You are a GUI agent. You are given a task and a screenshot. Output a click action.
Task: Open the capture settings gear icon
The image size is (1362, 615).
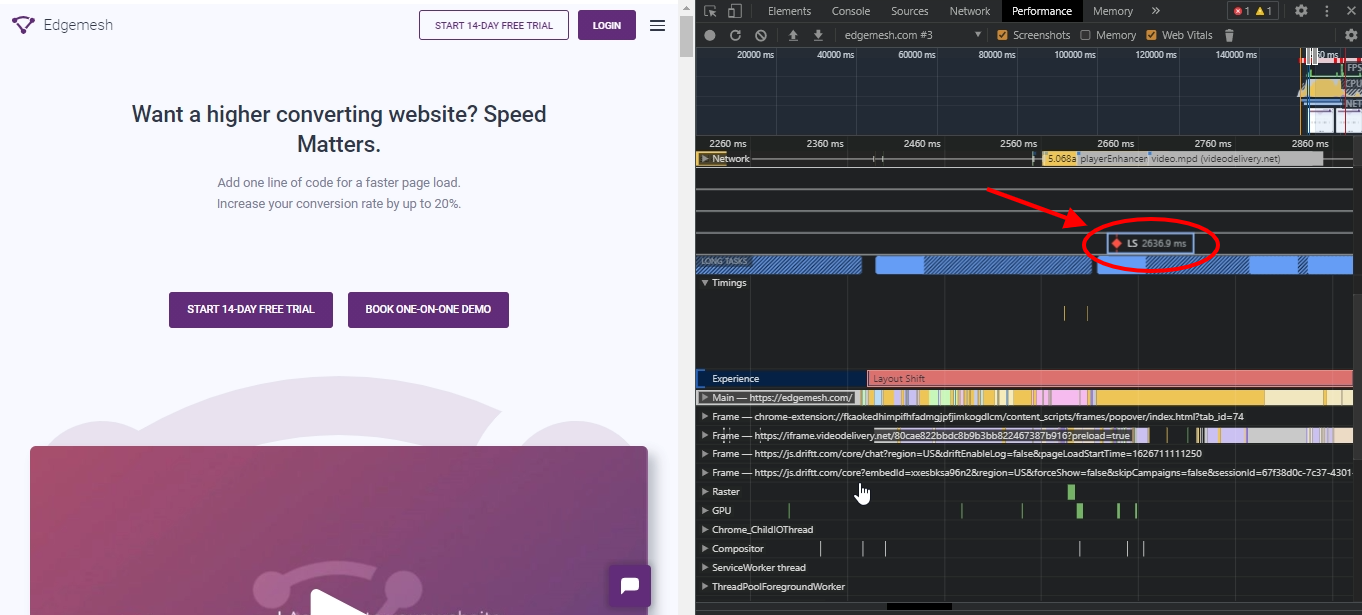1351,35
